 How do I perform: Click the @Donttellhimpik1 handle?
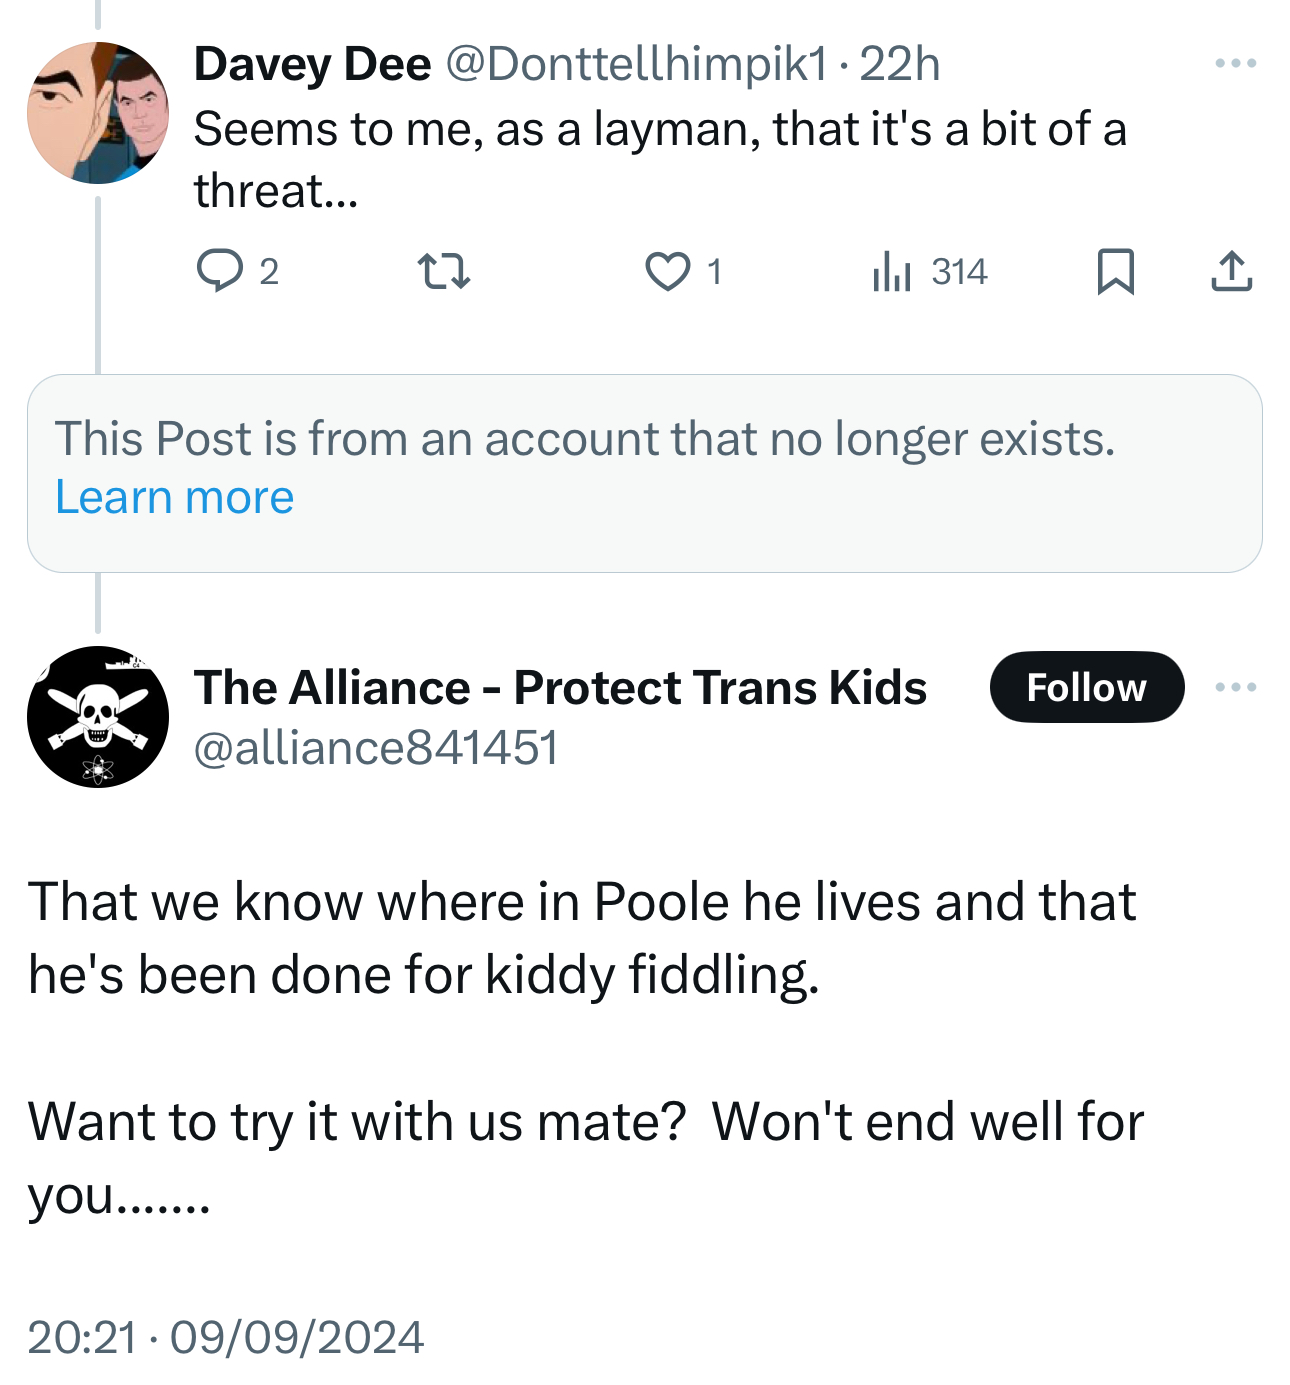click(x=636, y=64)
